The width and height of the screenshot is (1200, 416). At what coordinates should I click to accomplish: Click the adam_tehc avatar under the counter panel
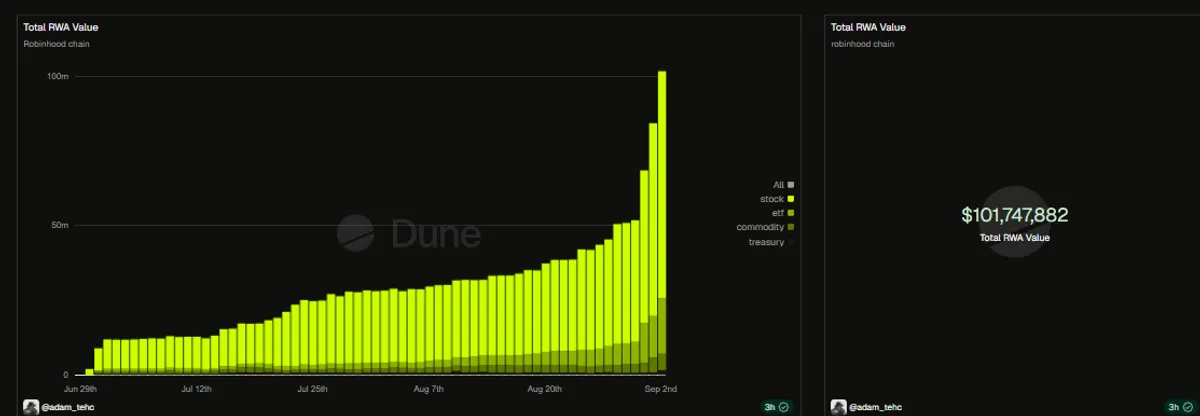point(838,407)
